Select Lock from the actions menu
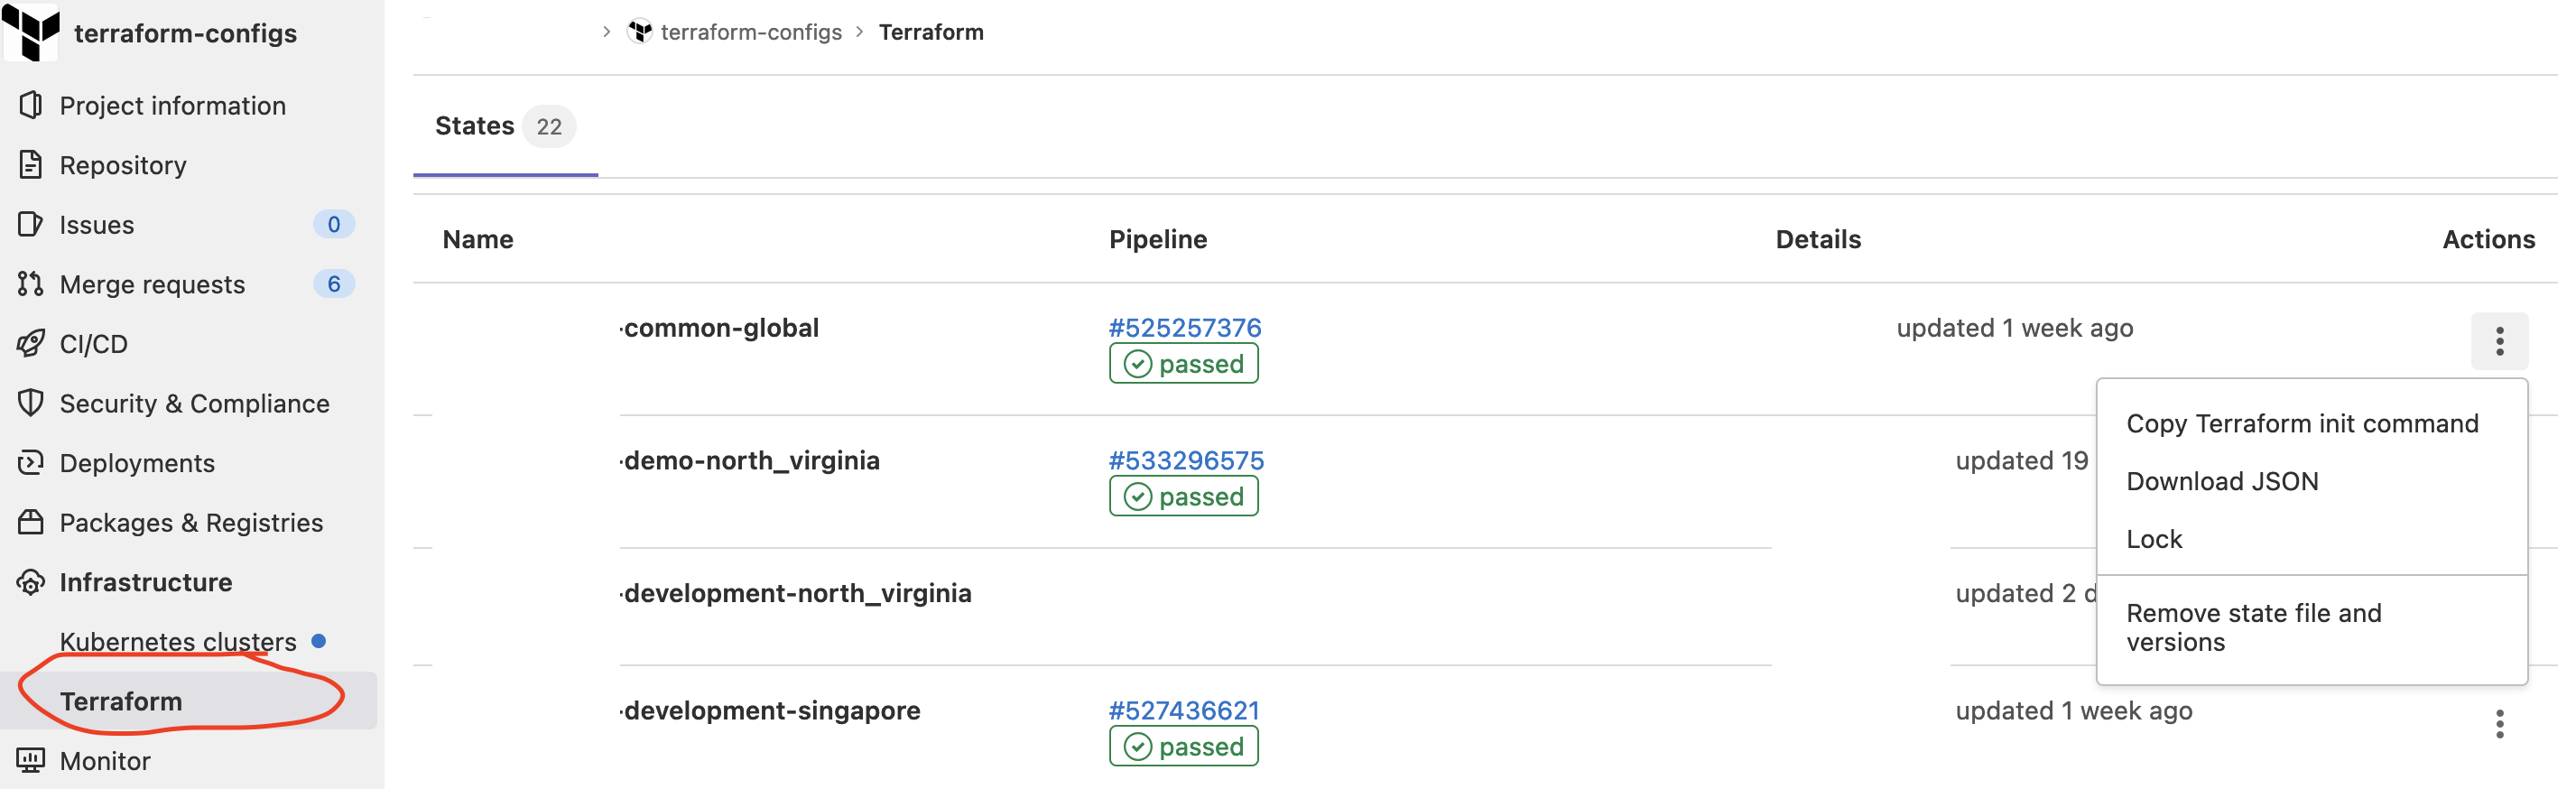The width and height of the screenshot is (2576, 789). [2156, 538]
